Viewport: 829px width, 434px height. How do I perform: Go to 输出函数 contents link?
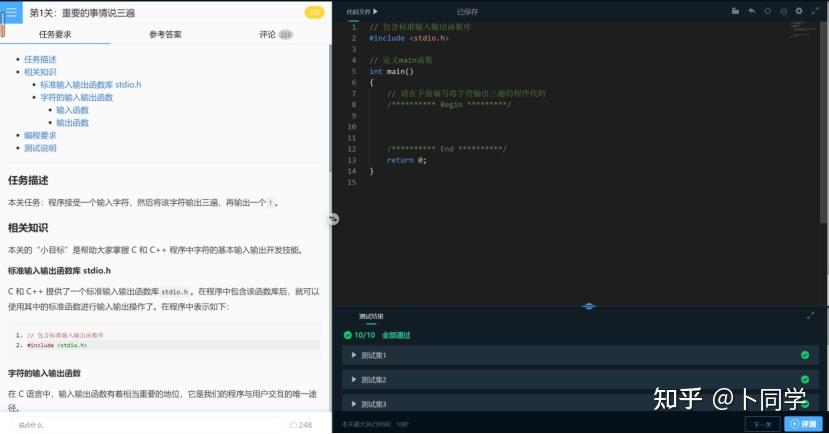click(72, 123)
